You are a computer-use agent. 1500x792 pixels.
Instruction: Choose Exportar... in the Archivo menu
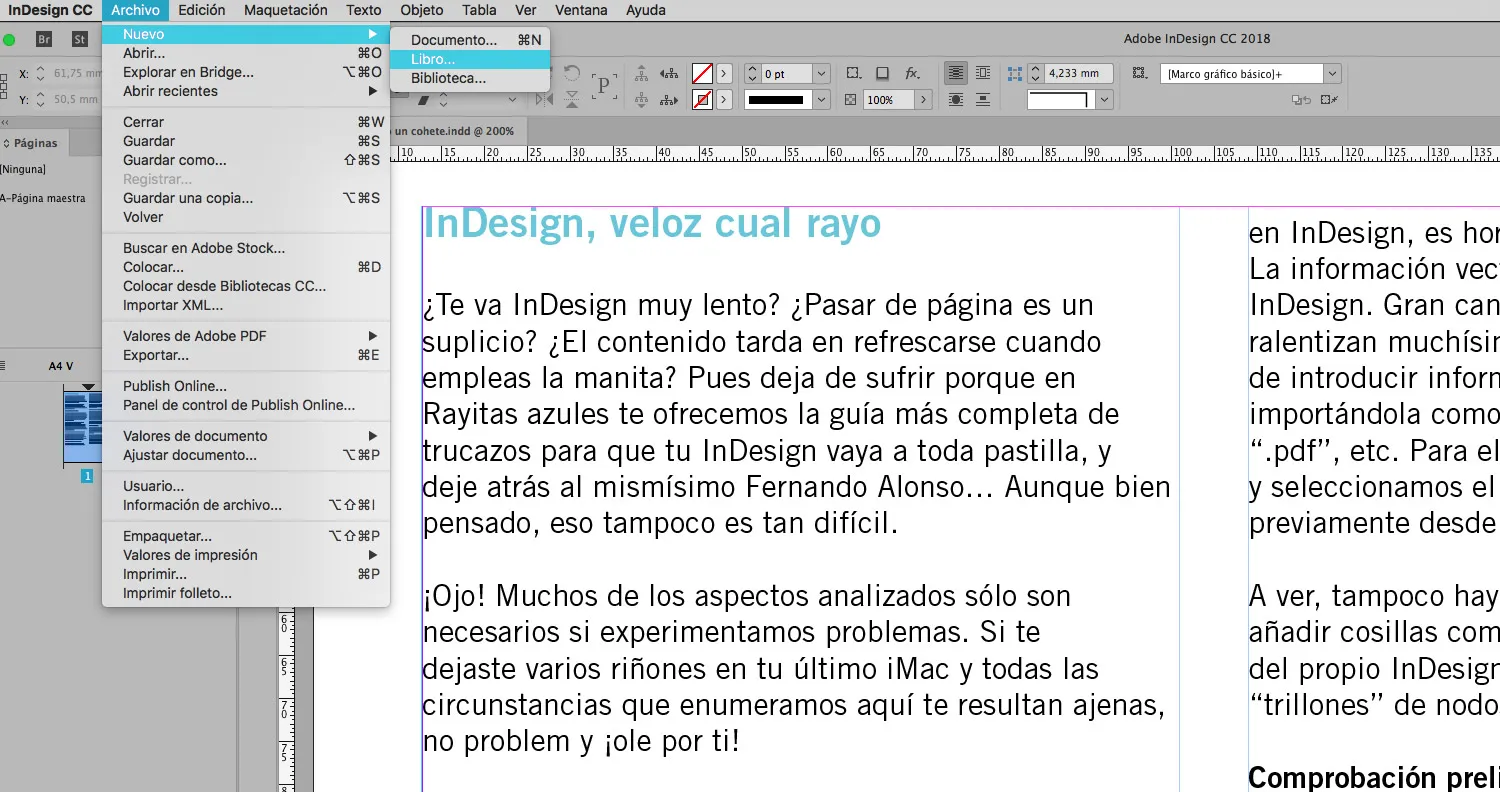pos(156,355)
